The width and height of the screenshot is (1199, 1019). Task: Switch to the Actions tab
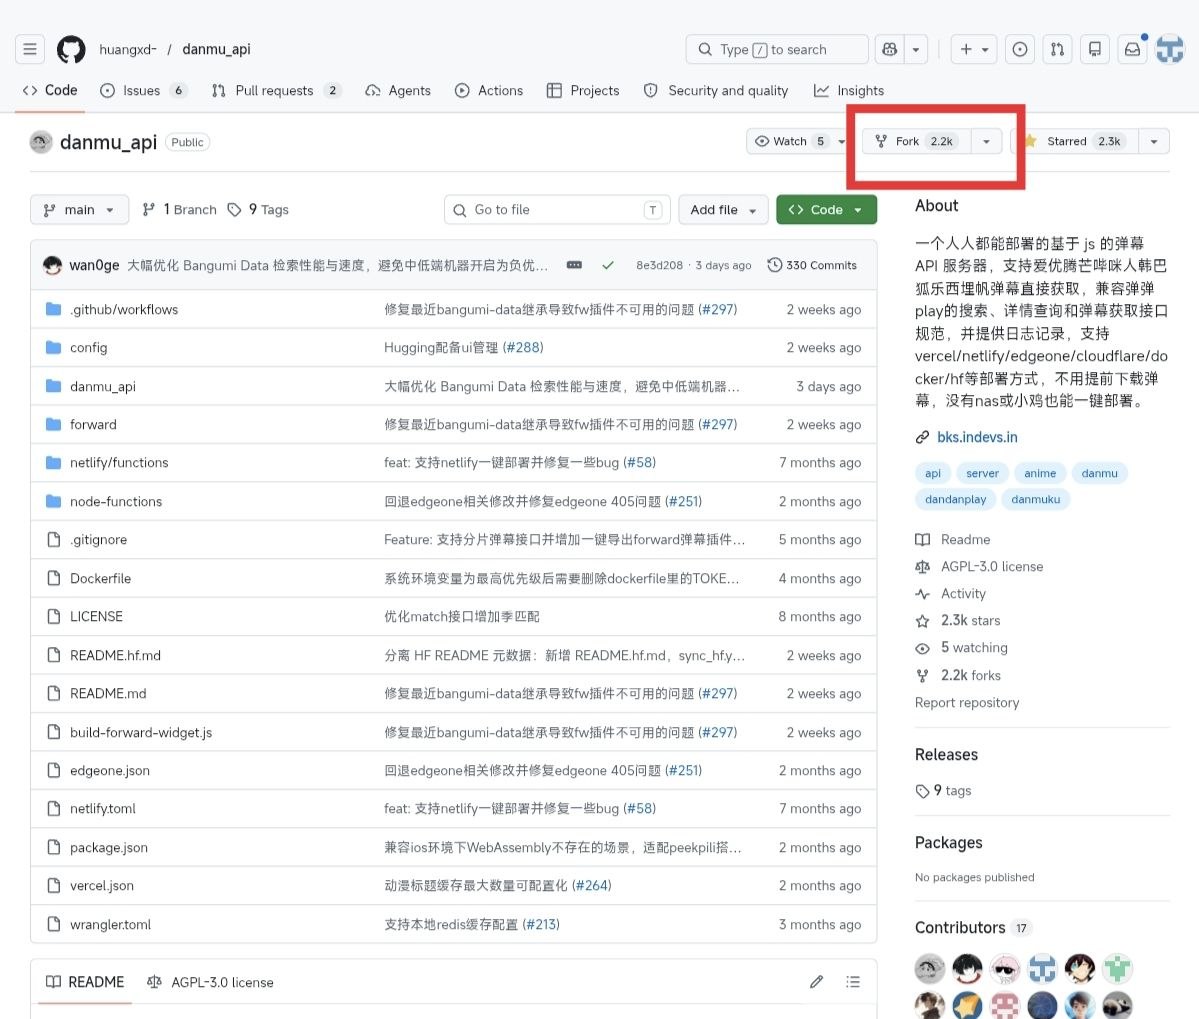pos(489,90)
